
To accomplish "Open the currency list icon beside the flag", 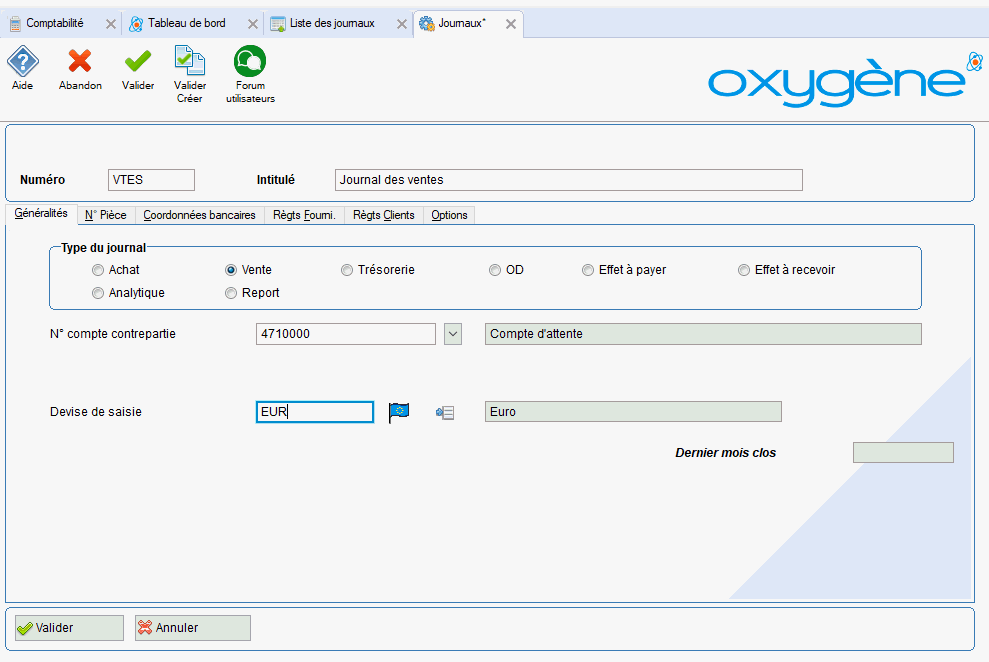I will (x=445, y=413).
